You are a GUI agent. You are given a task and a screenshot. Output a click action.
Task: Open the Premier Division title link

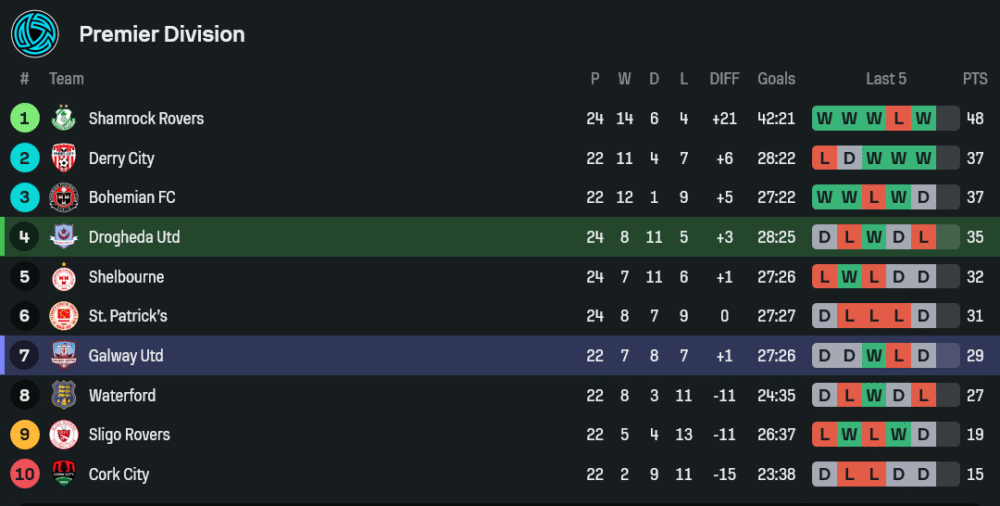click(x=162, y=34)
